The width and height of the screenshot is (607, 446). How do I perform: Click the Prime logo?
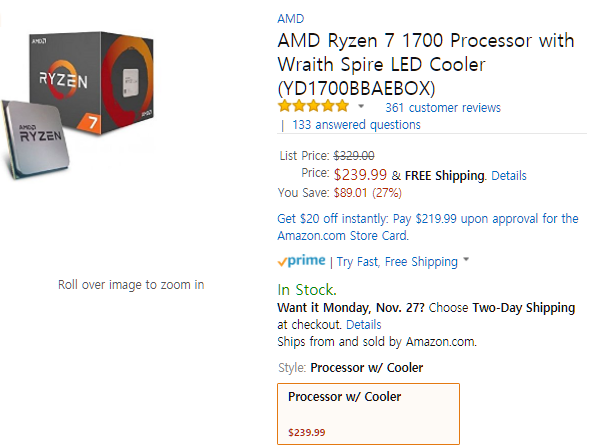(x=301, y=261)
